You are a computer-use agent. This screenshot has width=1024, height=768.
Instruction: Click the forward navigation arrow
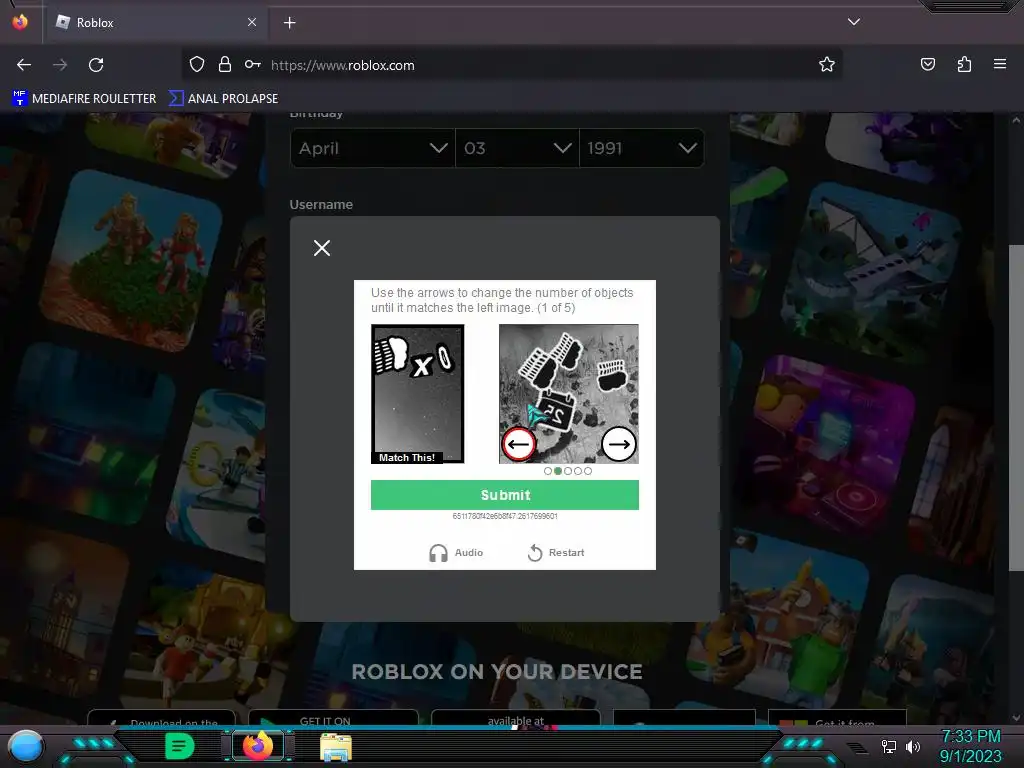point(60,65)
